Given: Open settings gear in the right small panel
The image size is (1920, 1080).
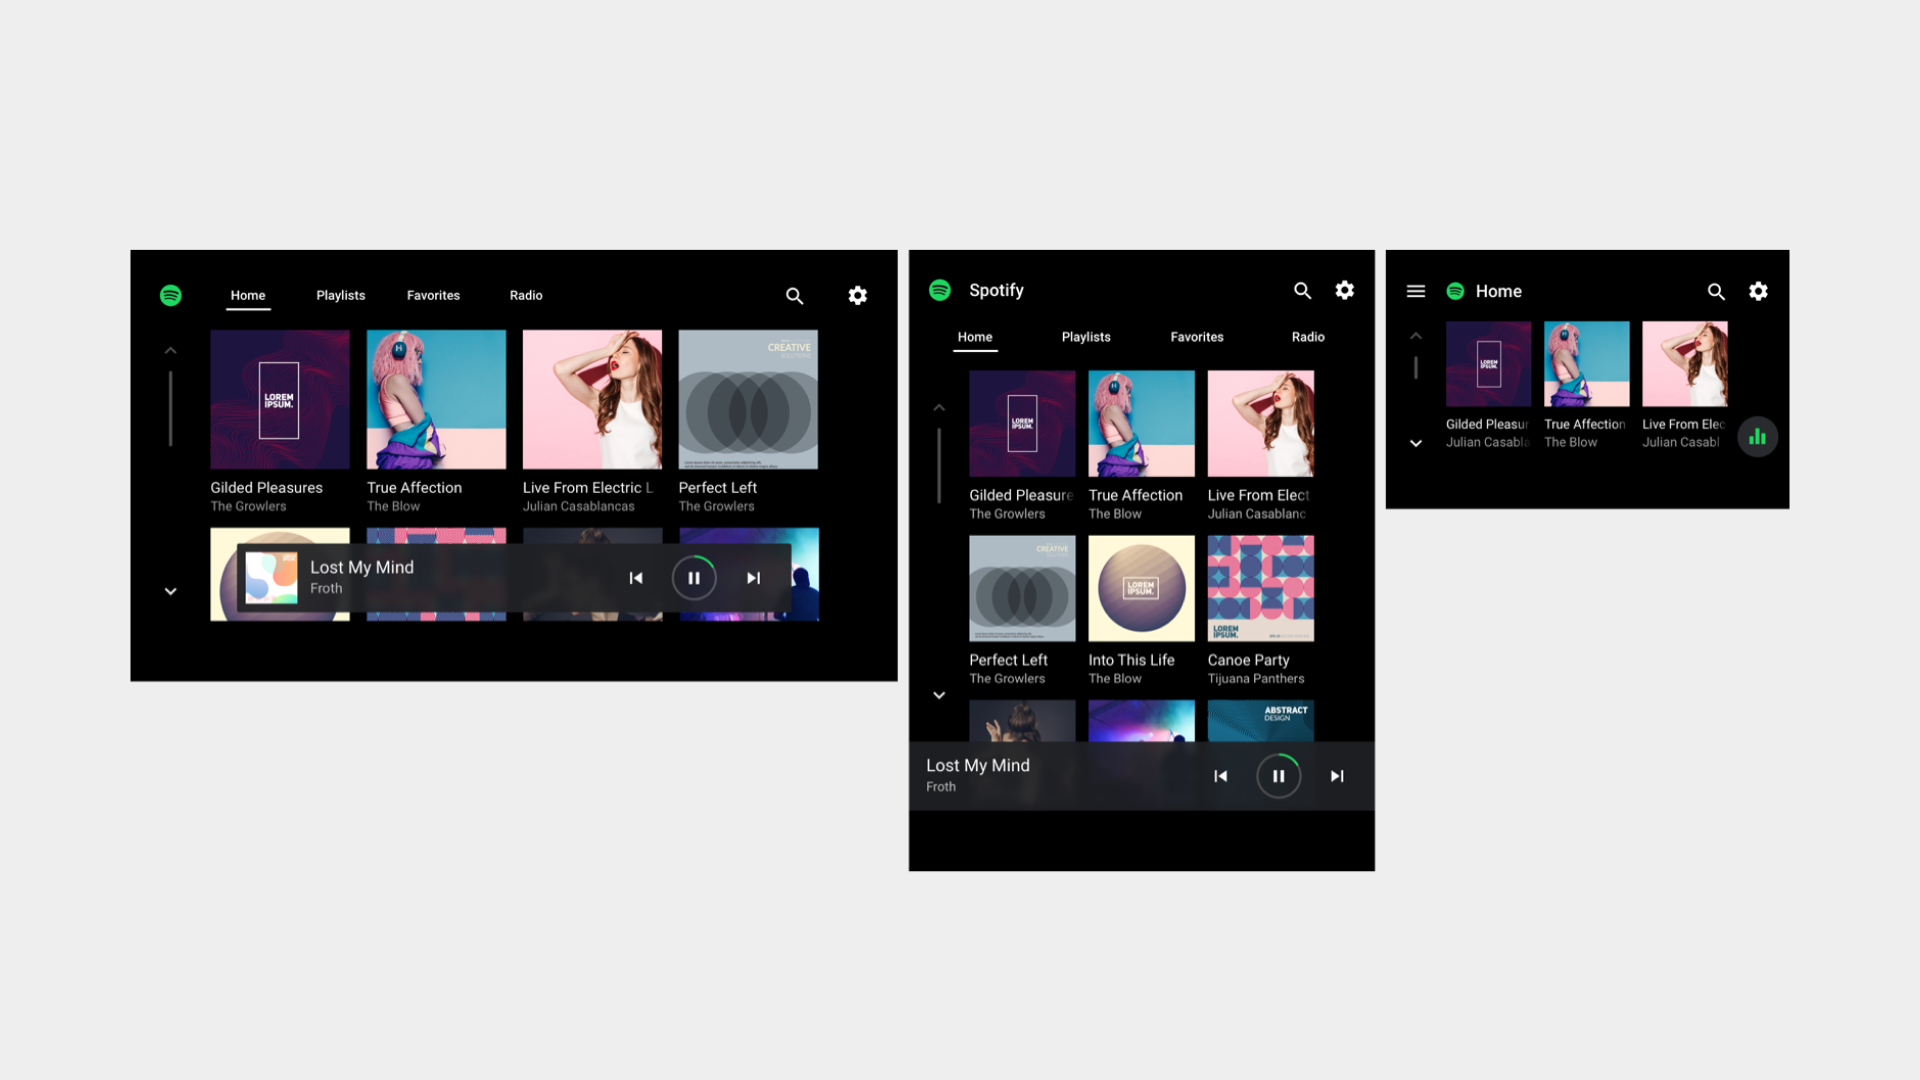Looking at the screenshot, I should [x=1758, y=291].
